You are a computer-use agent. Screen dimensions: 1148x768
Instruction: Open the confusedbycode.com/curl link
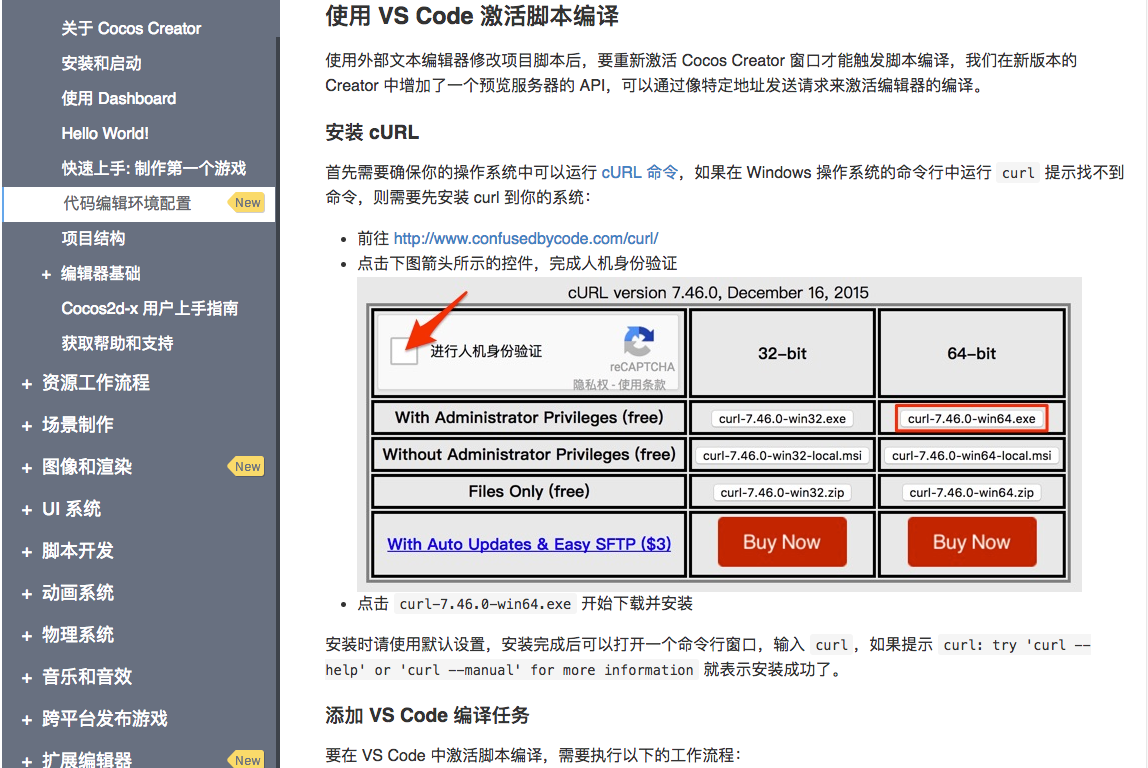(526, 238)
